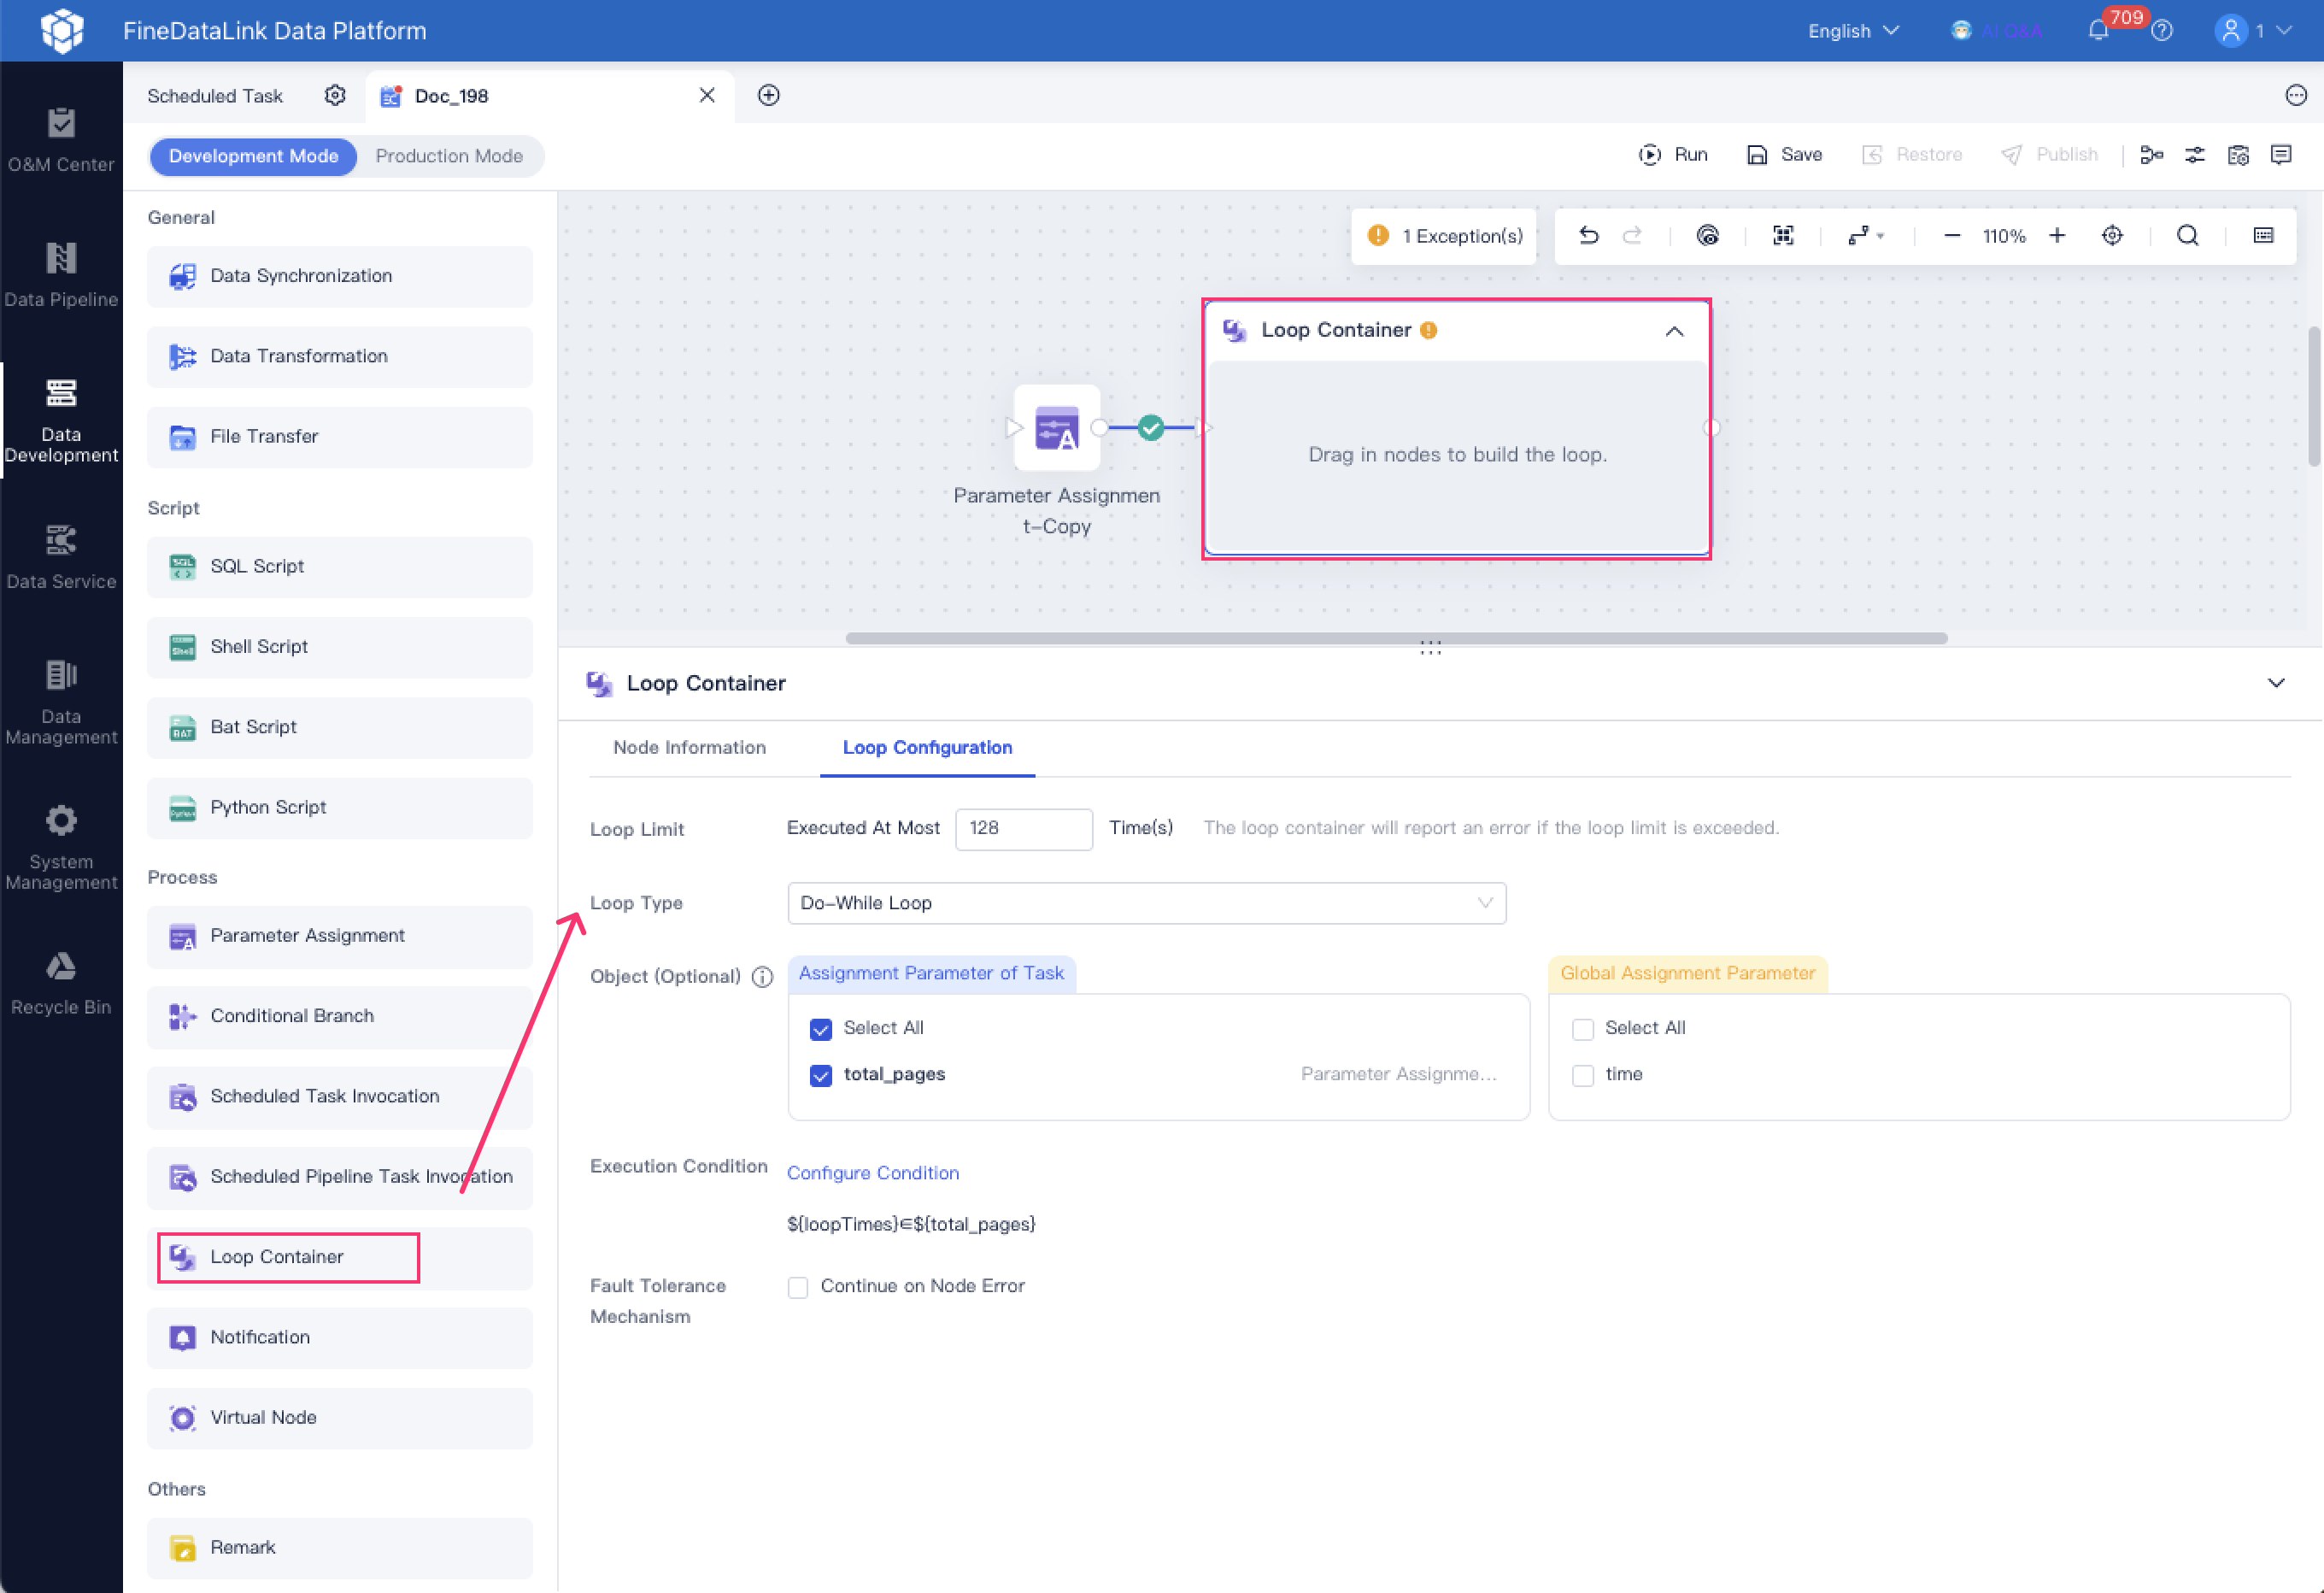Open the user account menu
This screenshot has height=1593, width=2324.
[x=2253, y=31]
